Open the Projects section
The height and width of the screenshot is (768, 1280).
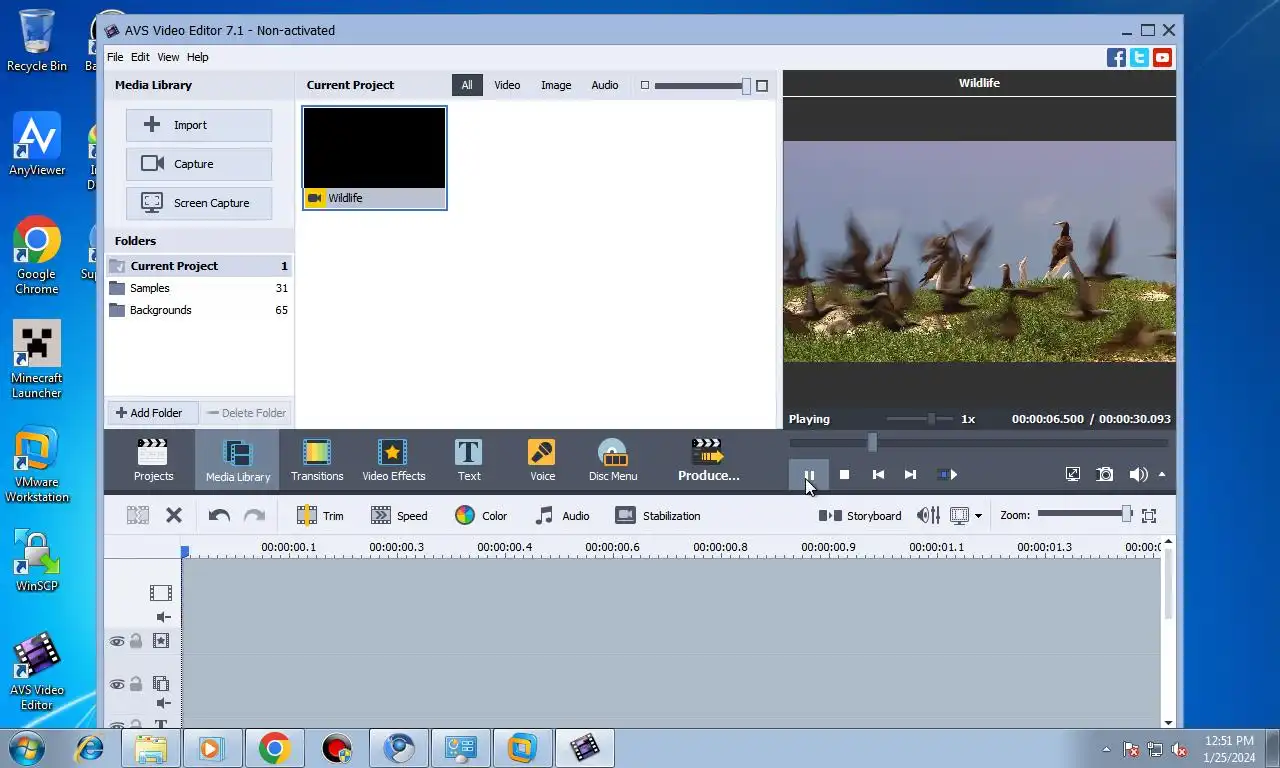pos(153,460)
